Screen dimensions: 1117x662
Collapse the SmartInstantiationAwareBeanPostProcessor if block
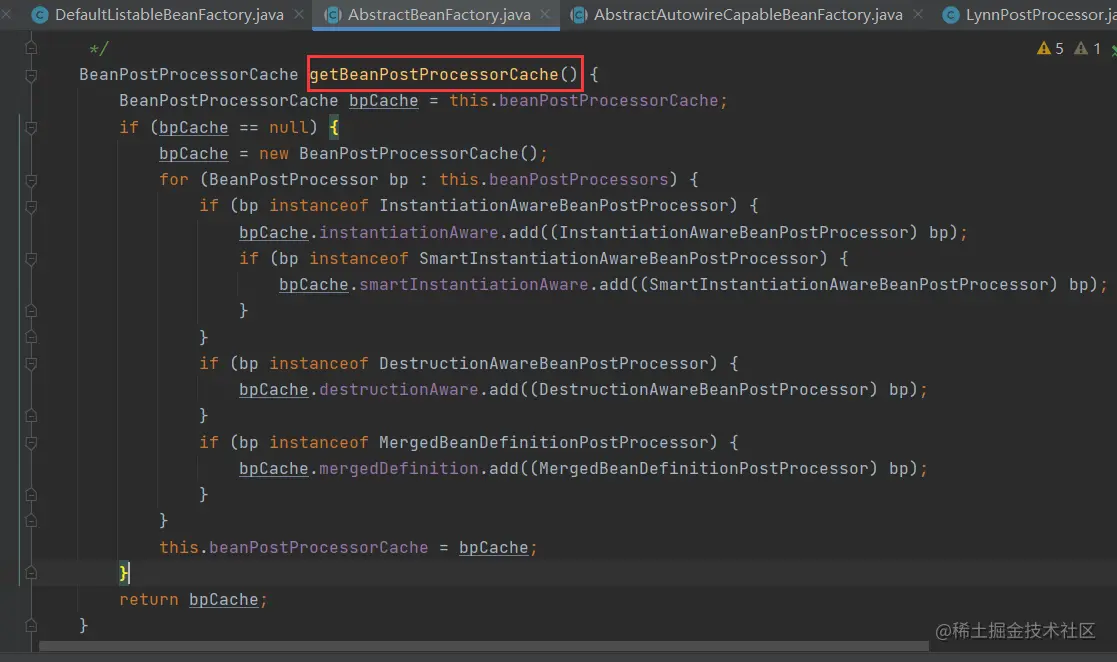click(31, 259)
